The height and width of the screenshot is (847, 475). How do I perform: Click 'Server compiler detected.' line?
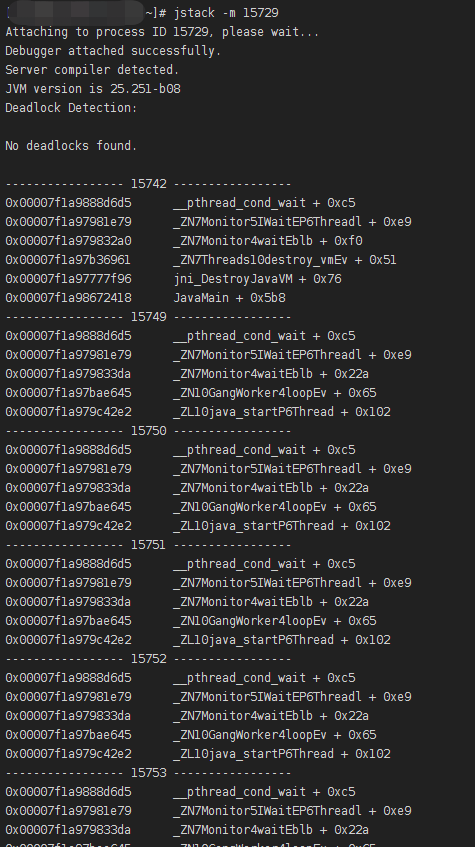pyautogui.click(x=92, y=70)
